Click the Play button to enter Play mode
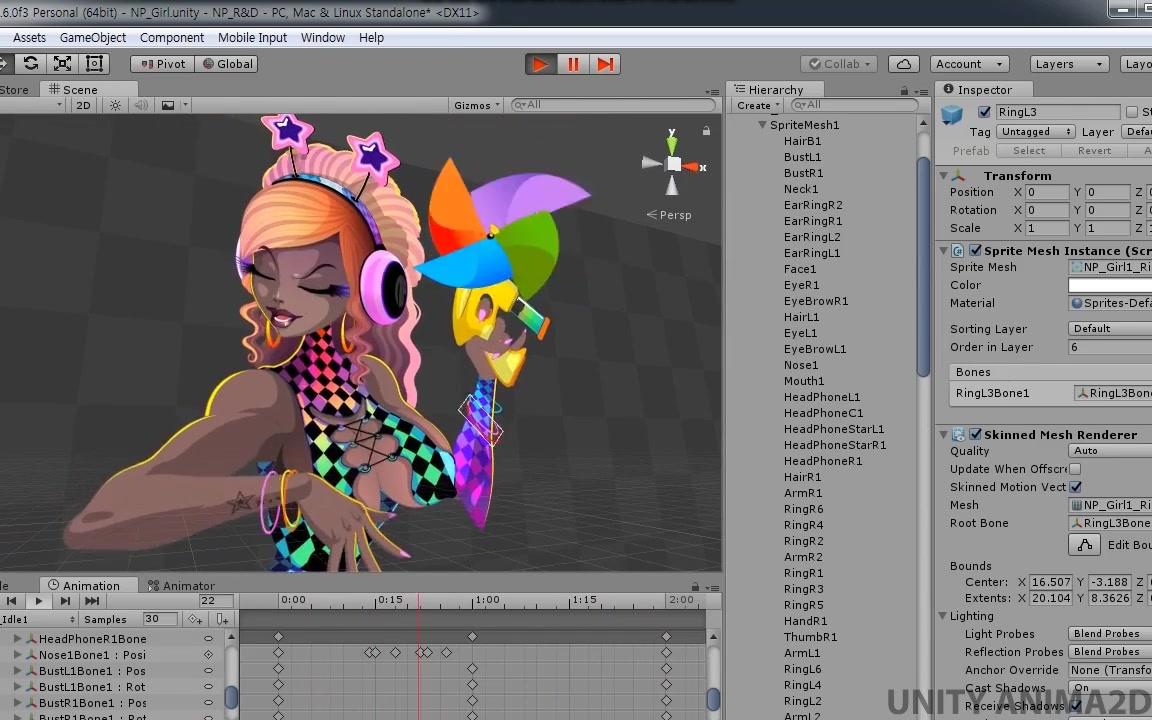This screenshot has height=720, width=1152. click(540, 63)
